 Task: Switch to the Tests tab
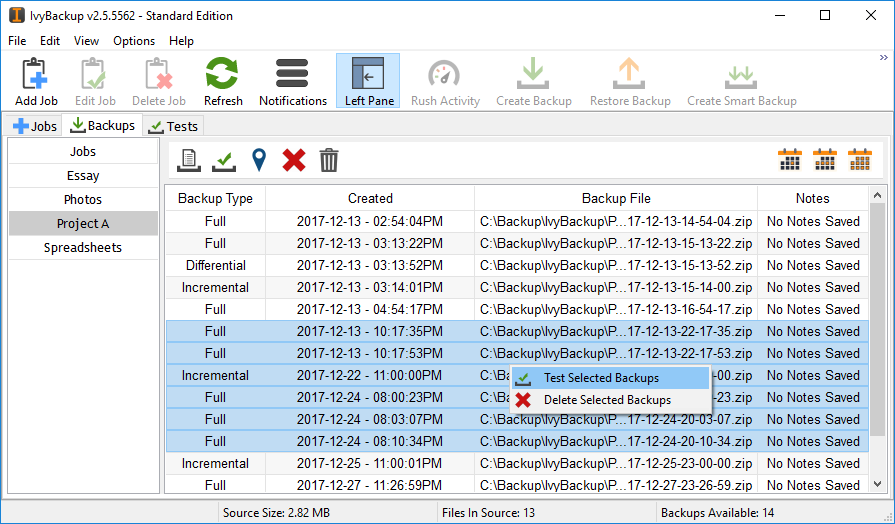(x=173, y=126)
